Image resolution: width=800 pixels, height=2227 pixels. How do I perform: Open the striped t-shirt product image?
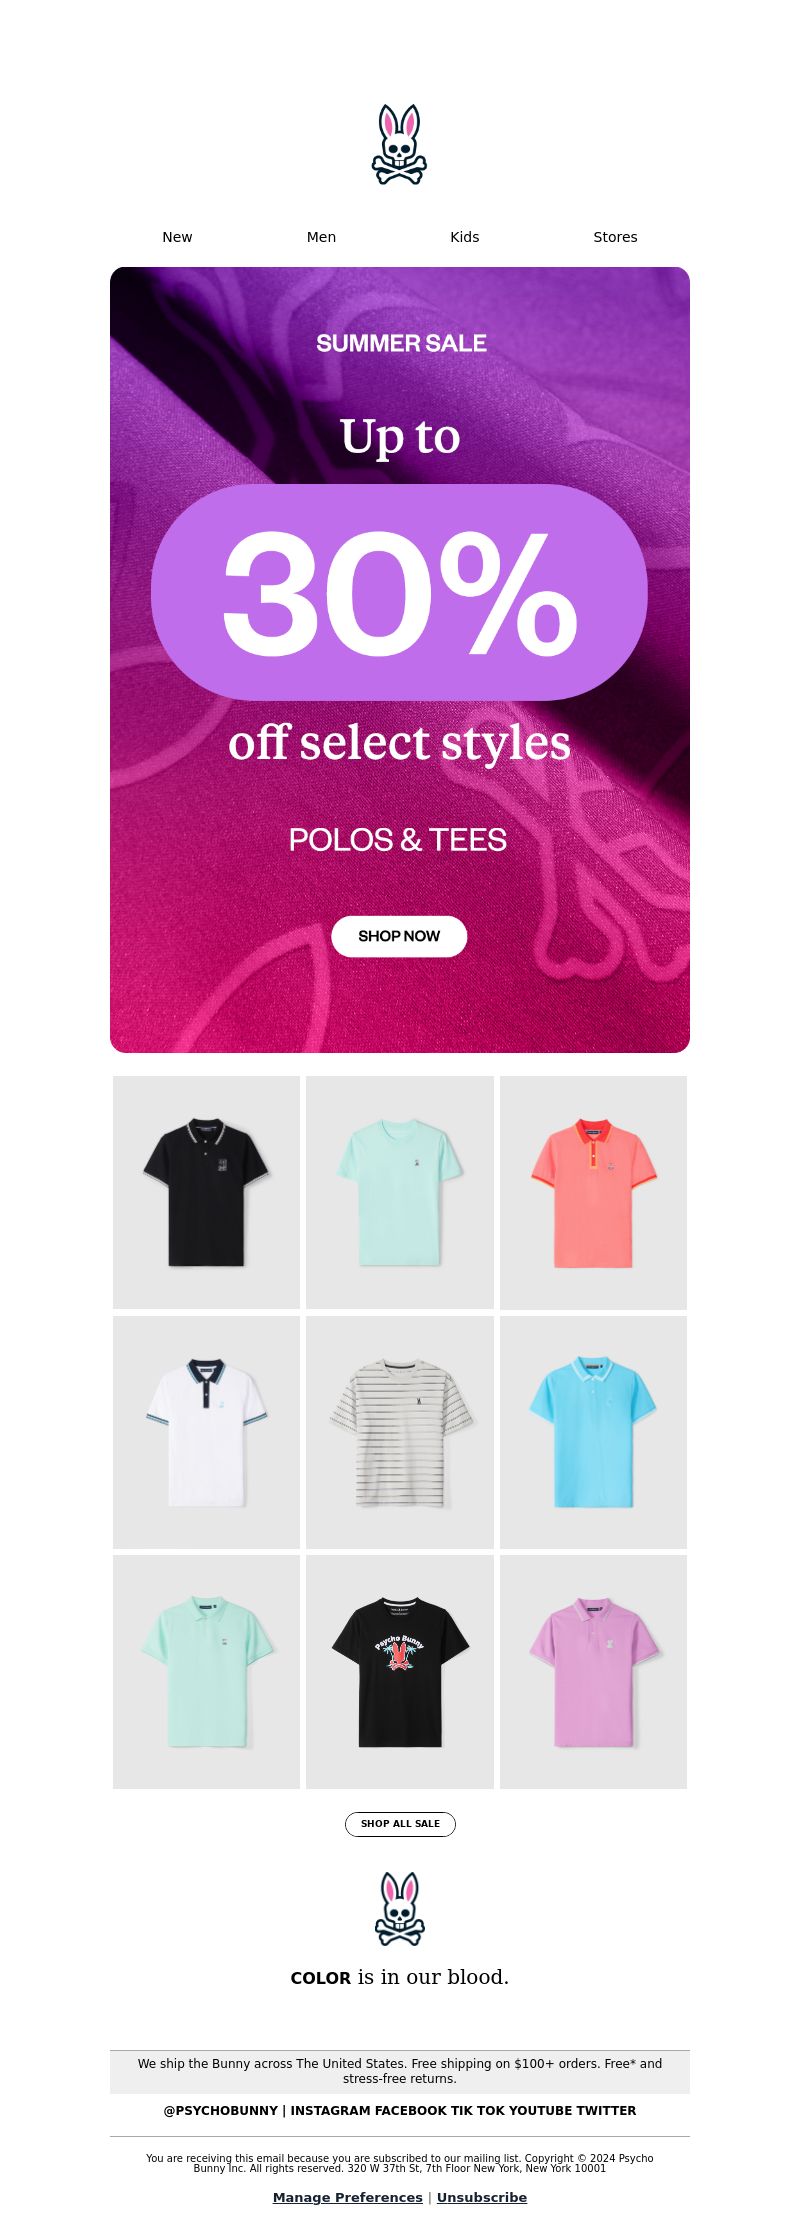pos(400,1432)
